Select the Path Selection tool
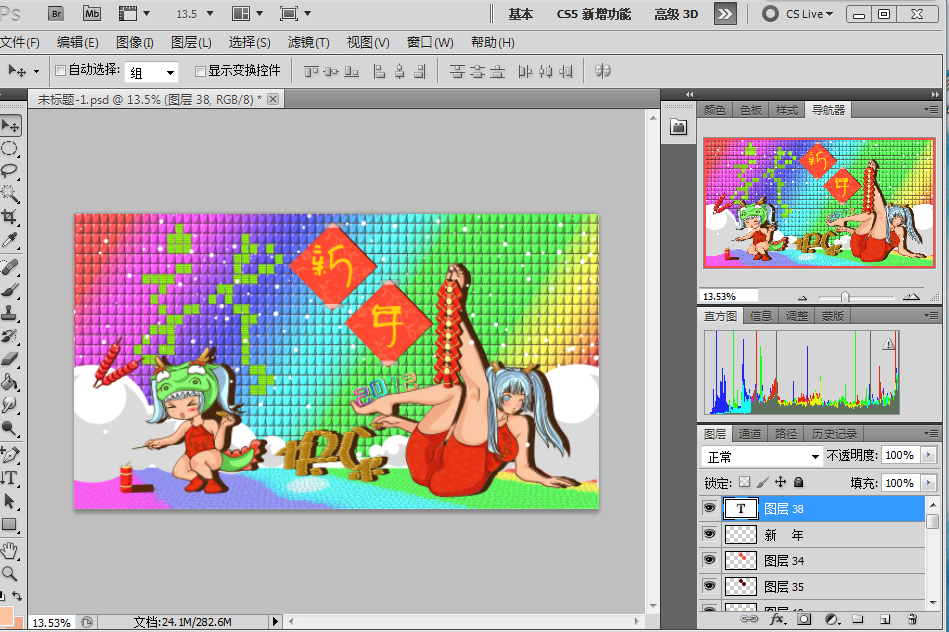Screen dimensions: 949x632 point(9,501)
